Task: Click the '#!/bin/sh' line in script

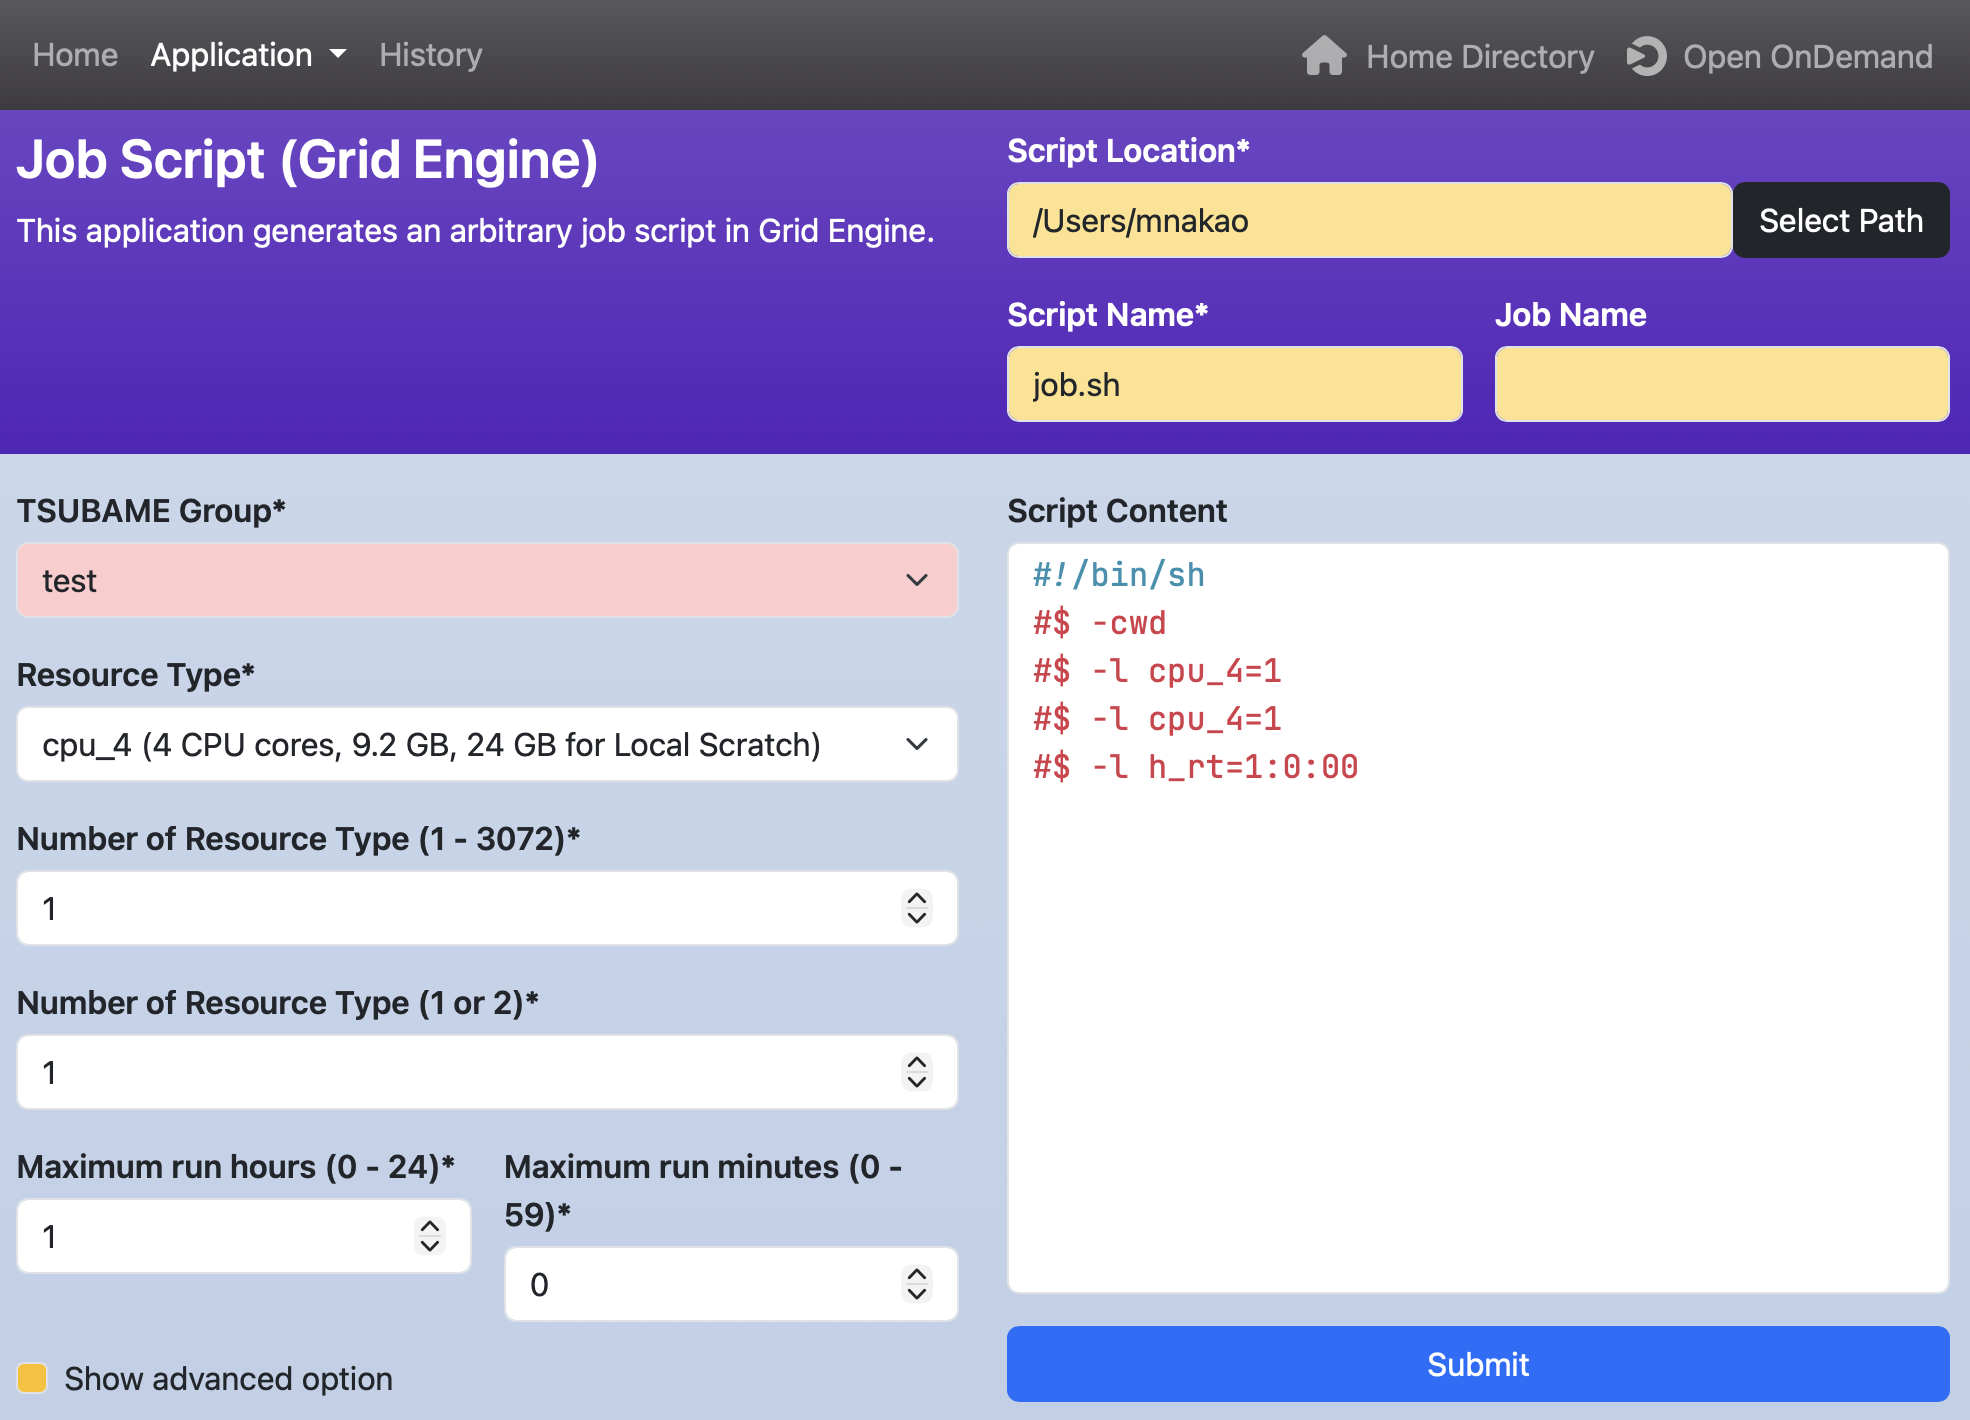Action: [1119, 575]
